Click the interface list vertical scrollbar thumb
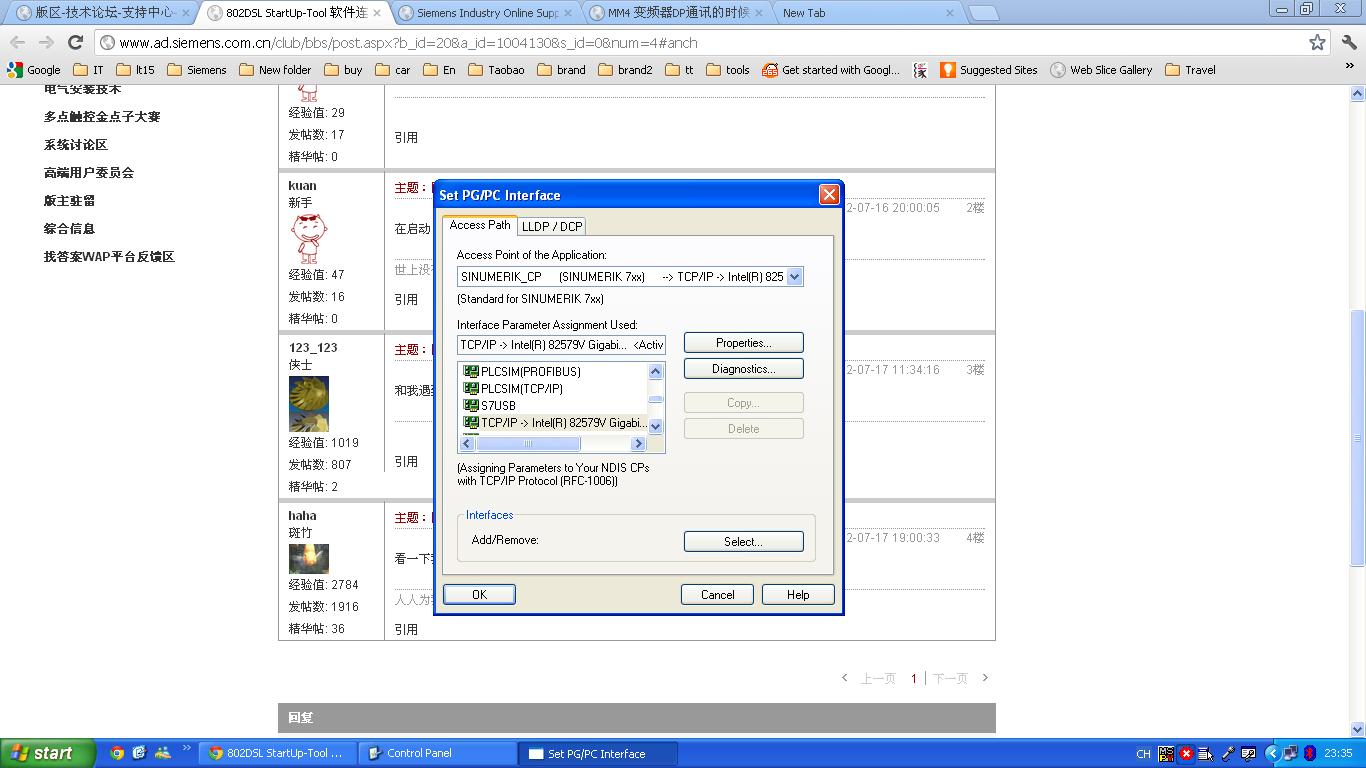The image size is (1366, 768). coord(655,399)
